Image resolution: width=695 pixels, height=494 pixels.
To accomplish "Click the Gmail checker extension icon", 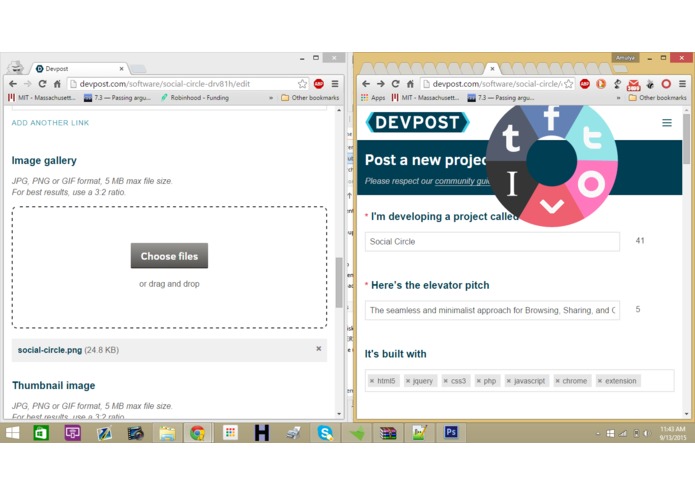I will click(633, 84).
